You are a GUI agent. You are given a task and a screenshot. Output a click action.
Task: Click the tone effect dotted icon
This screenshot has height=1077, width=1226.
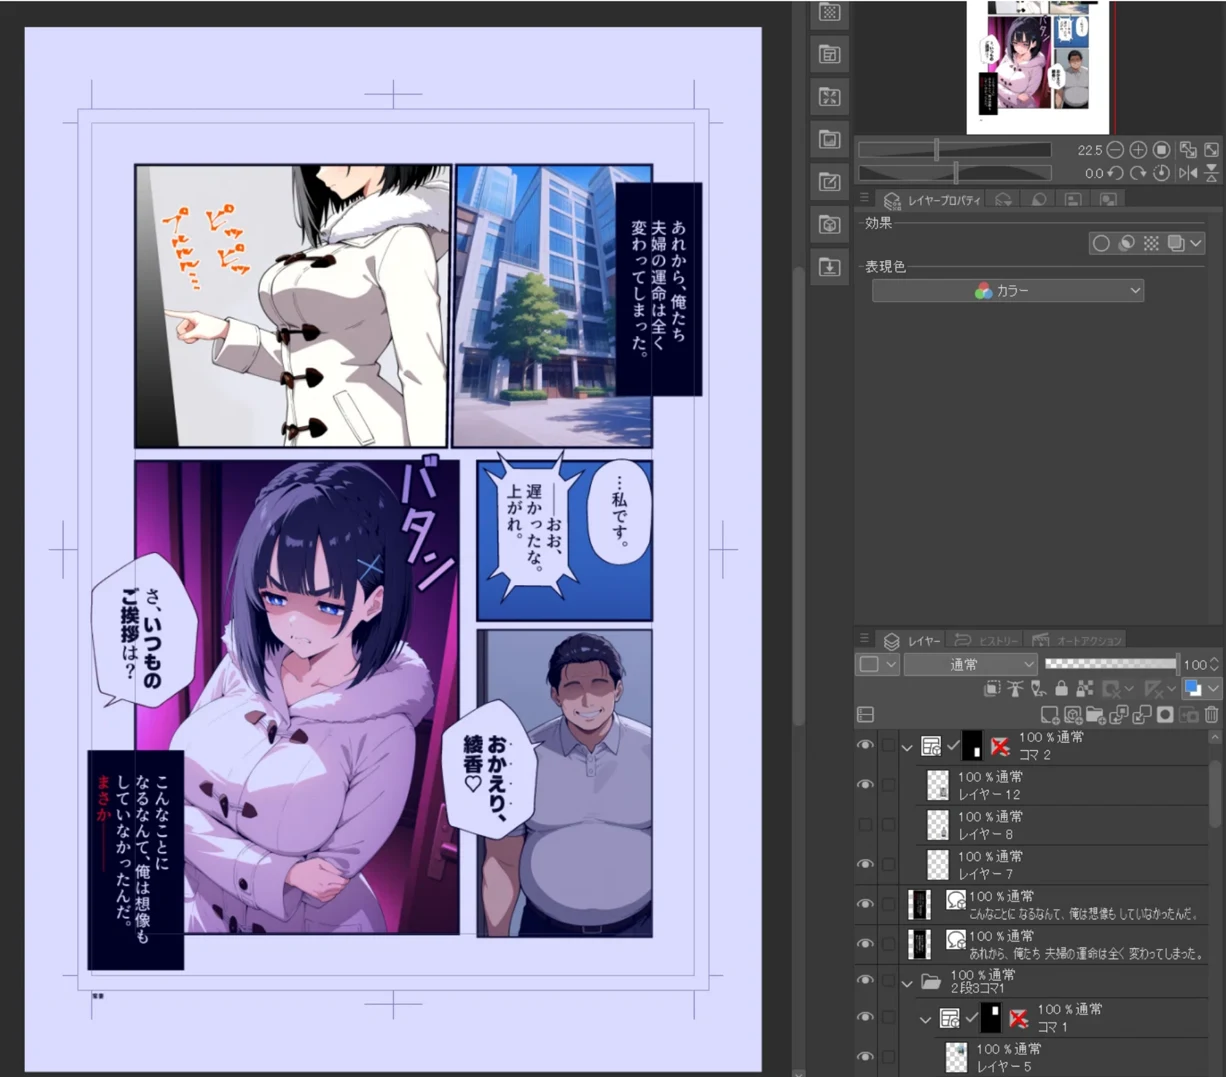1151,243
